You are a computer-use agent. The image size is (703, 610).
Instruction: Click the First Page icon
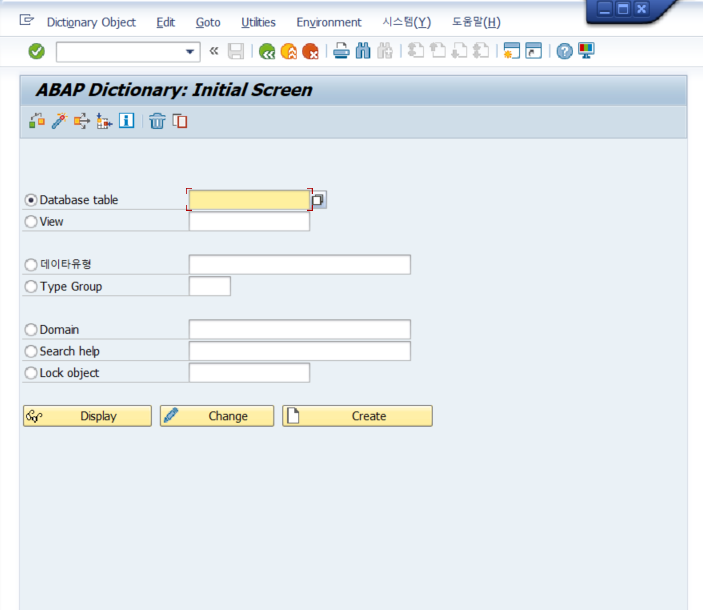point(416,51)
